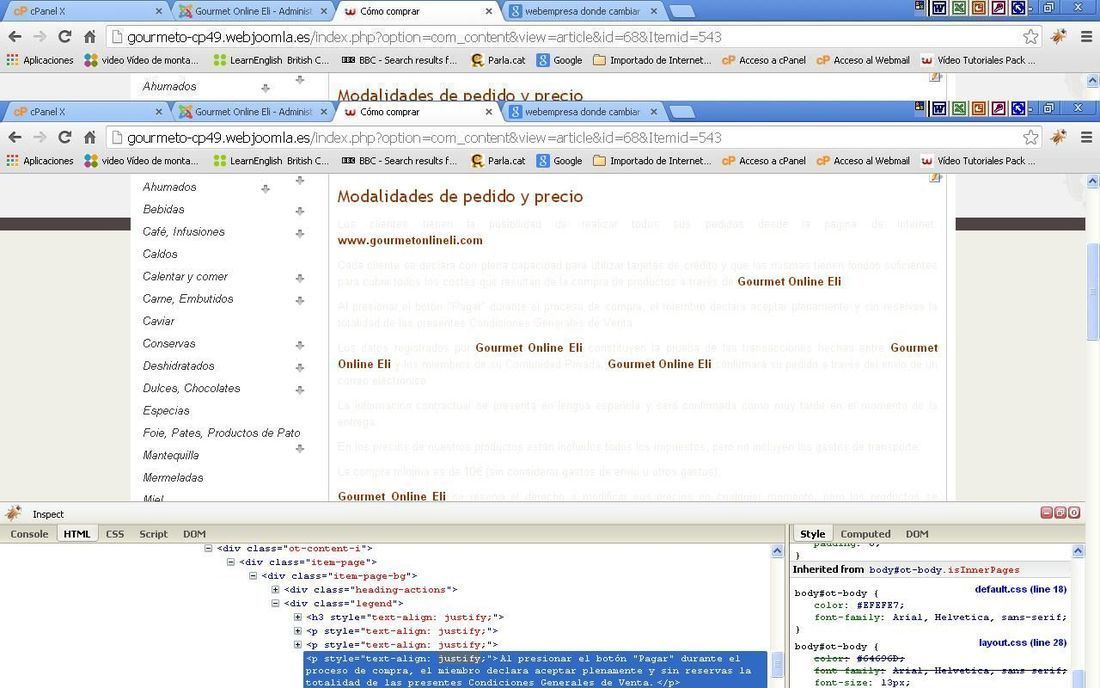
Task: Close the Cómo comprar tab in lower tab strip
Action: [x=489, y=112]
